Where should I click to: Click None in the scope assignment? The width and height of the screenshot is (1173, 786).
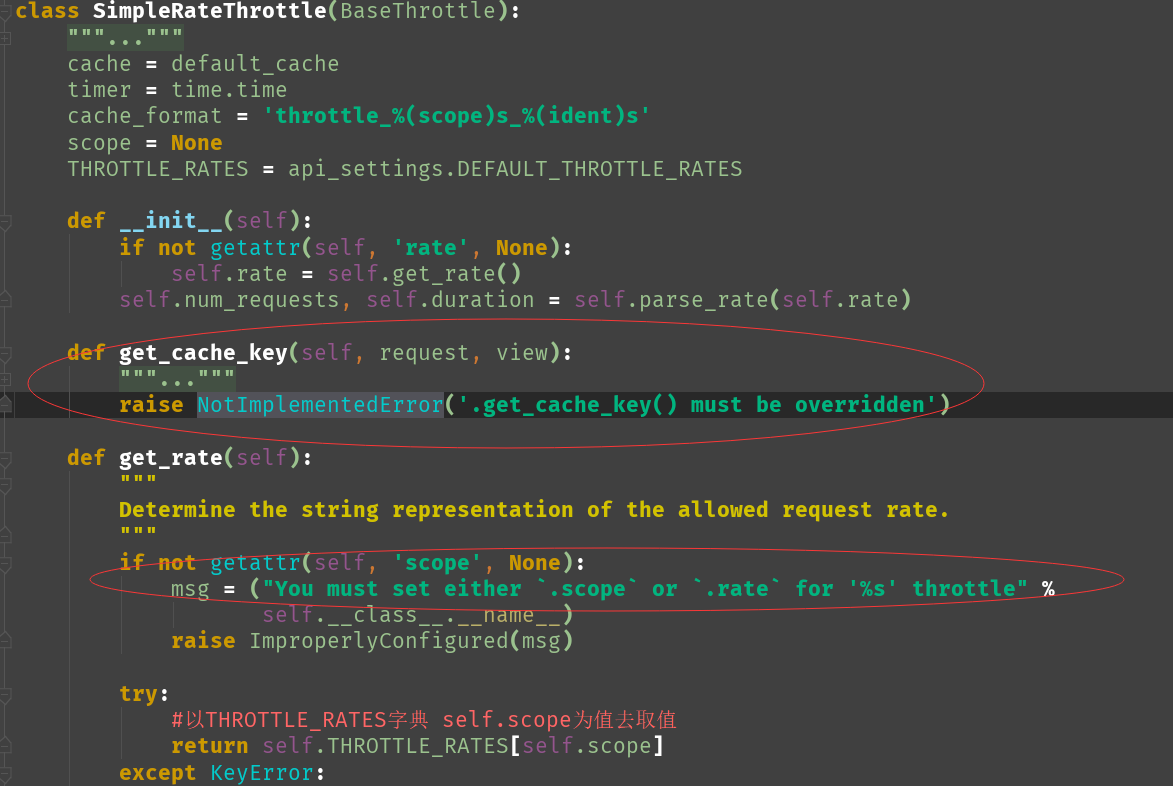pos(196,143)
